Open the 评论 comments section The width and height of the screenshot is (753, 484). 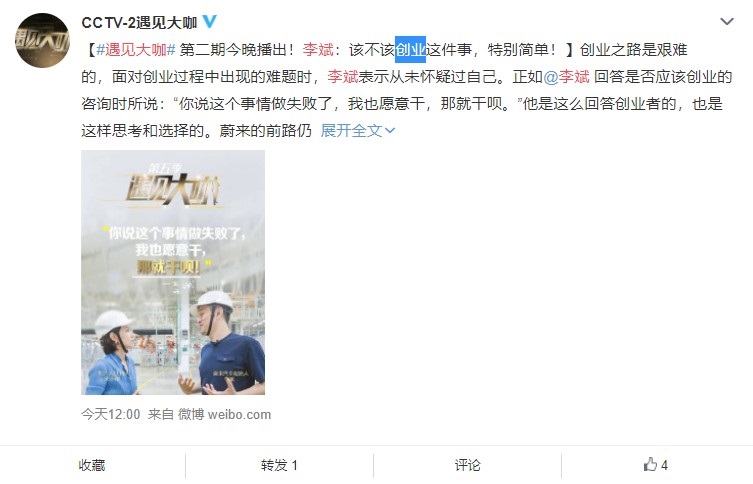coord(467,465)
